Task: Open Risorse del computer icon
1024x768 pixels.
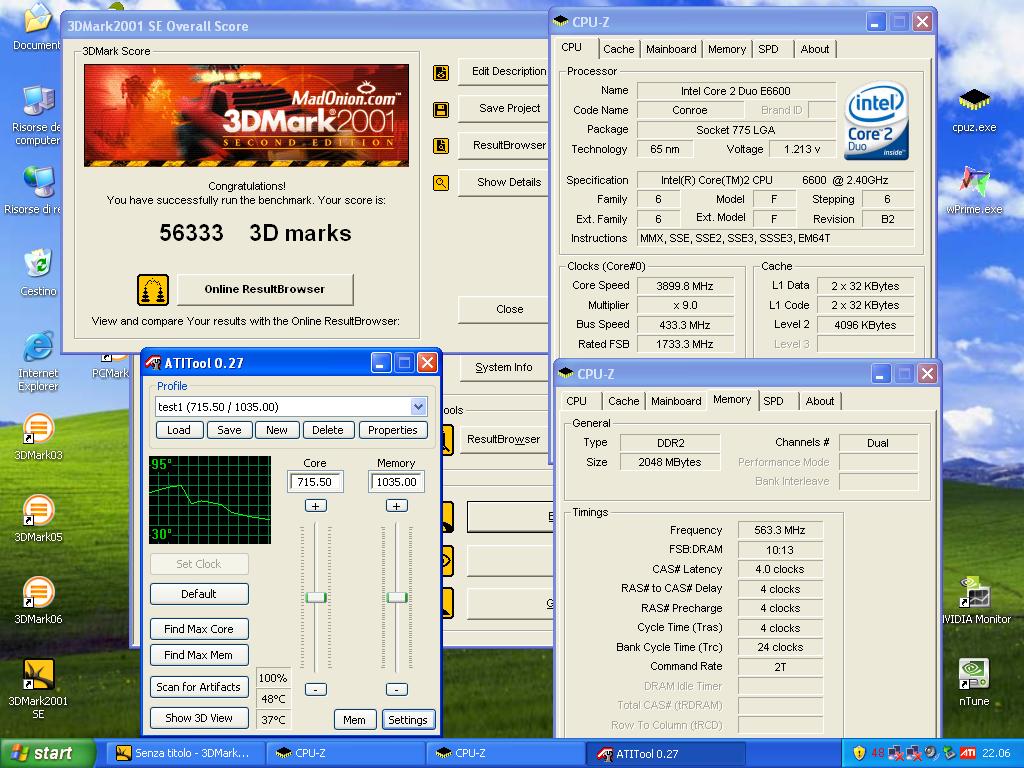Action: (39, 101)
